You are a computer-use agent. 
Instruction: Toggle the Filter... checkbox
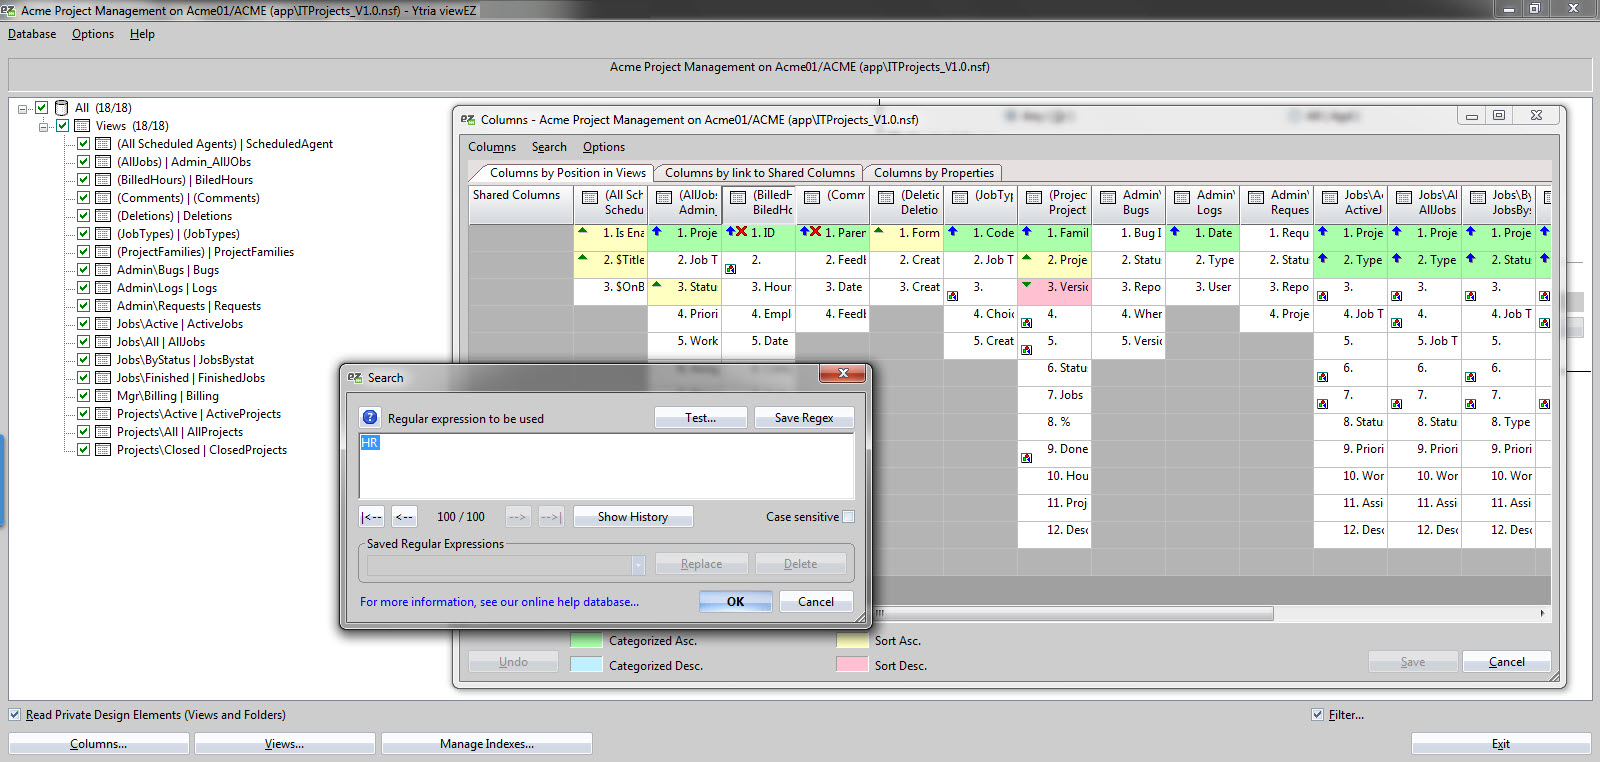point(1317,715)
